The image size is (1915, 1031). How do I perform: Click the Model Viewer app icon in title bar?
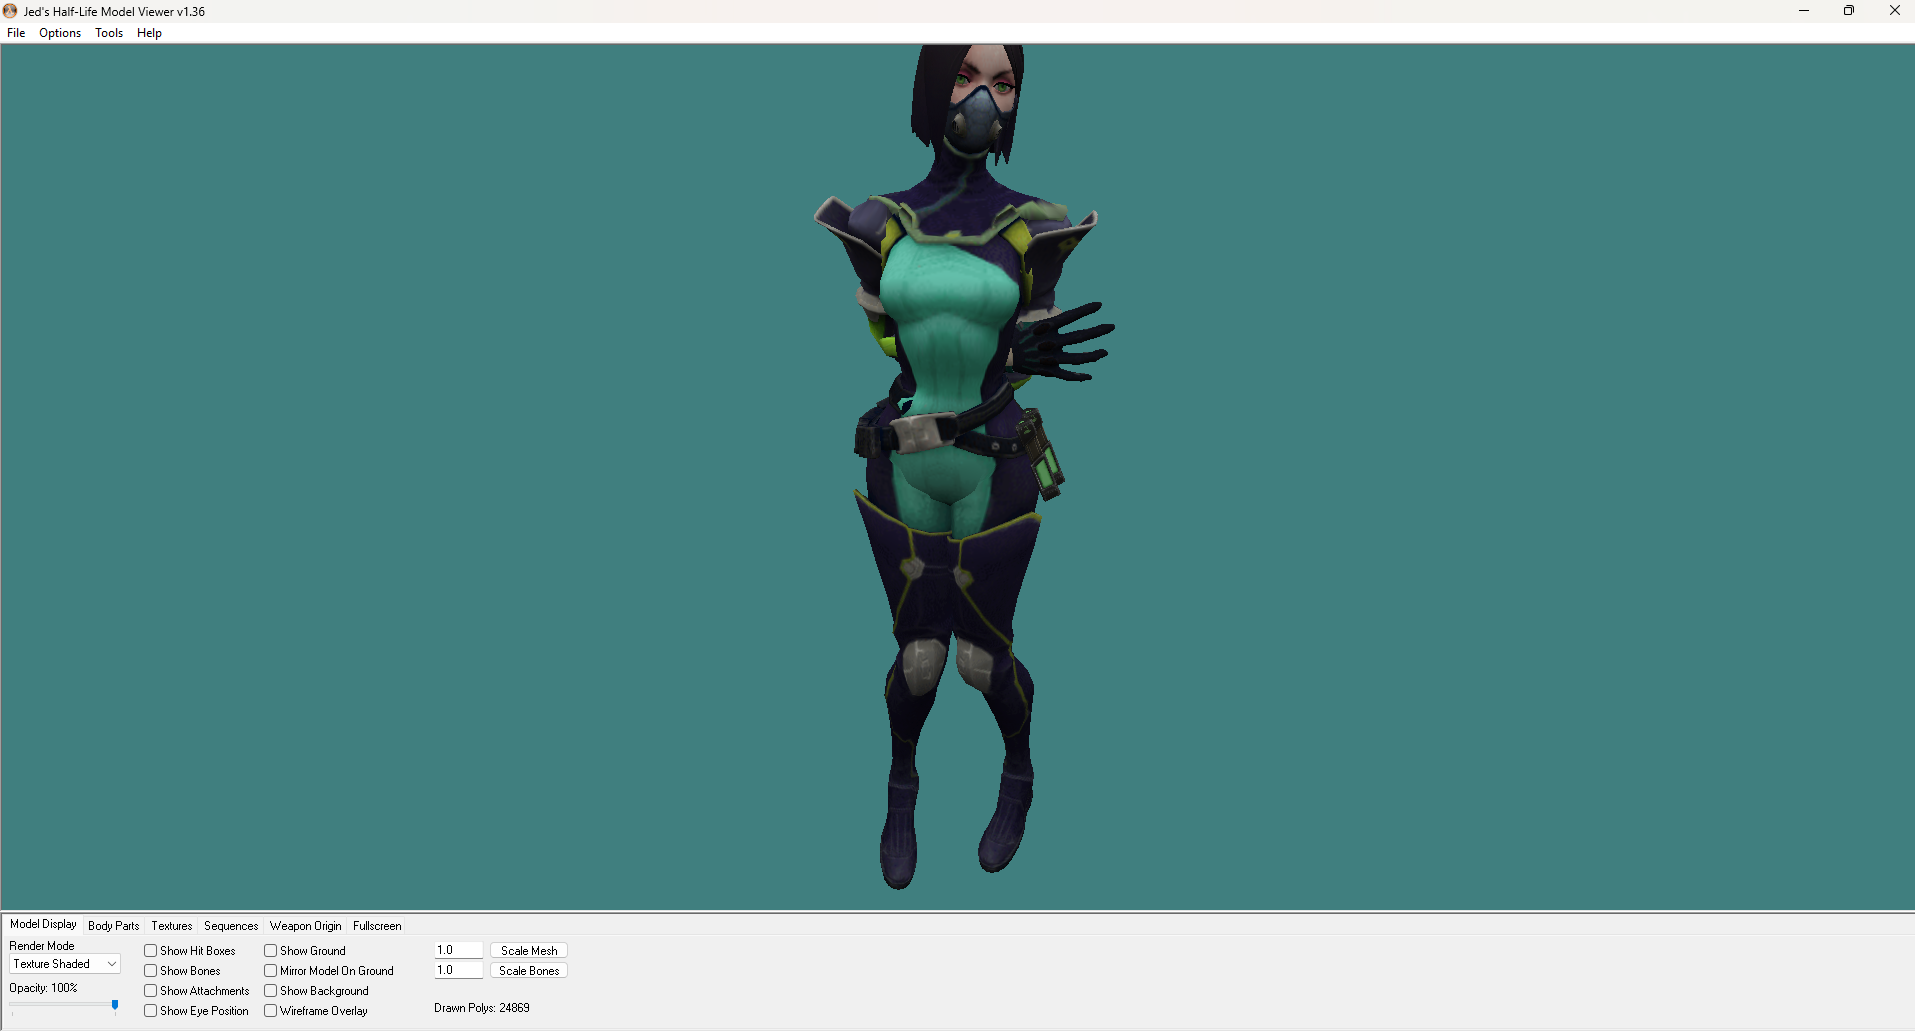(10, 11)
